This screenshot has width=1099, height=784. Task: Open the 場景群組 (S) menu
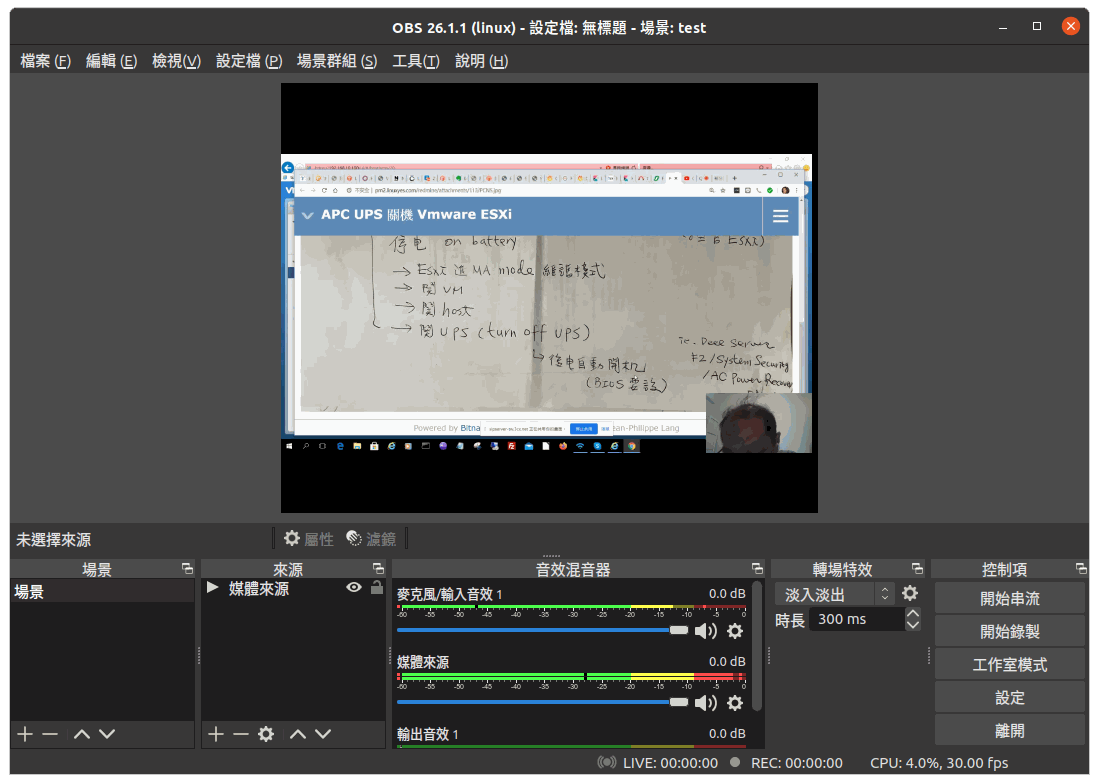pyautogui.click(x=336, y=61)
